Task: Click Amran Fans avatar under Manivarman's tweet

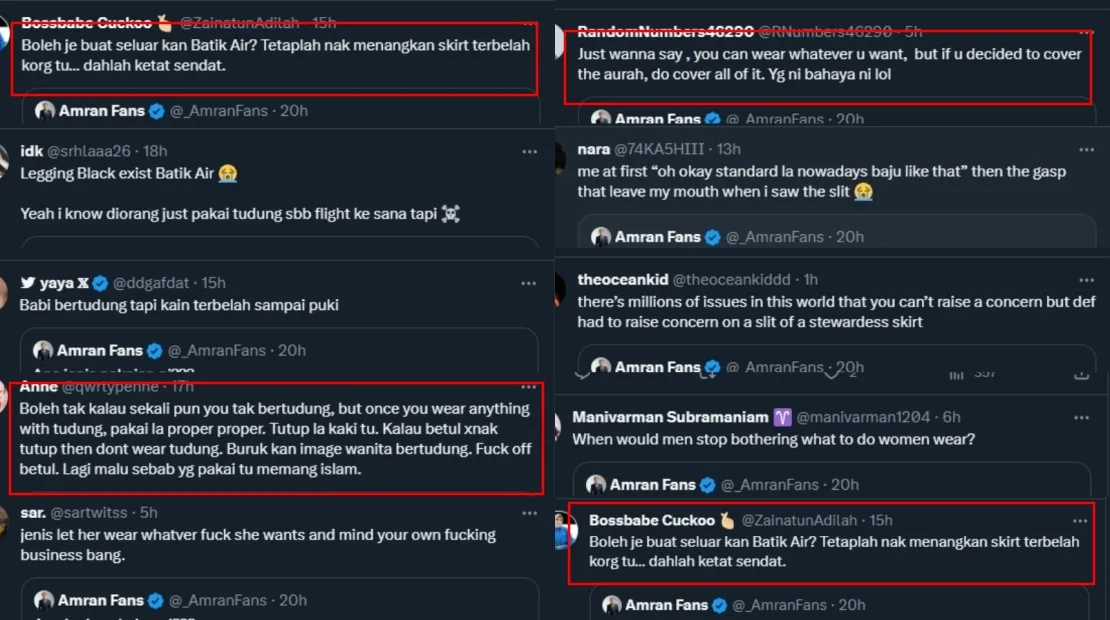Action: tap(598, 484)
